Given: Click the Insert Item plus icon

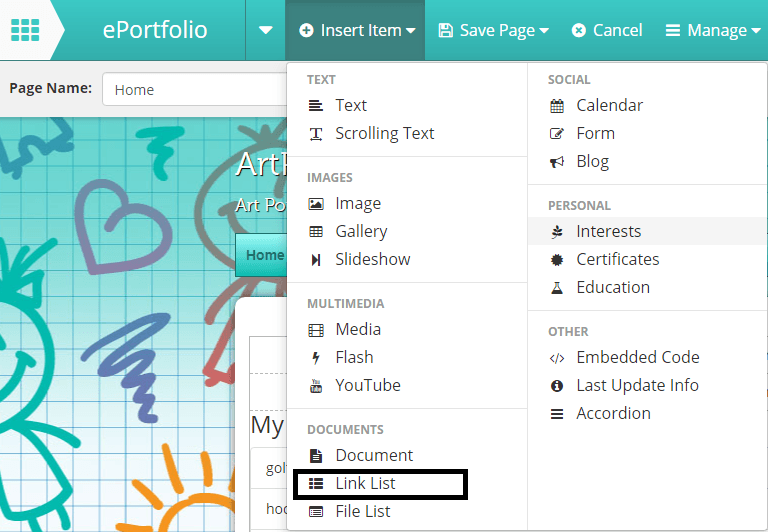Looking at the screenshot, I should 306,30.
